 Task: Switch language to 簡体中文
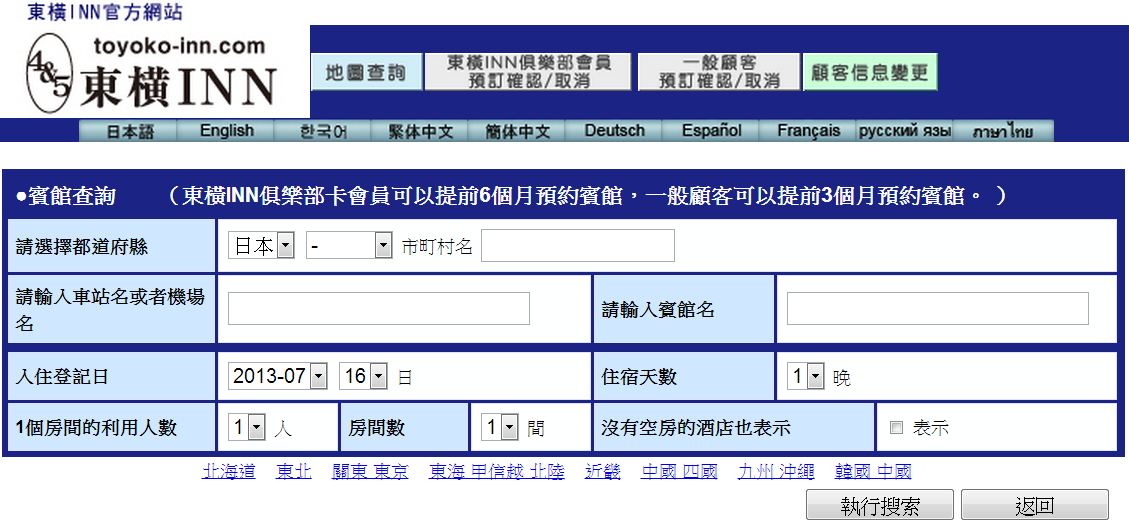pos(517,131)
